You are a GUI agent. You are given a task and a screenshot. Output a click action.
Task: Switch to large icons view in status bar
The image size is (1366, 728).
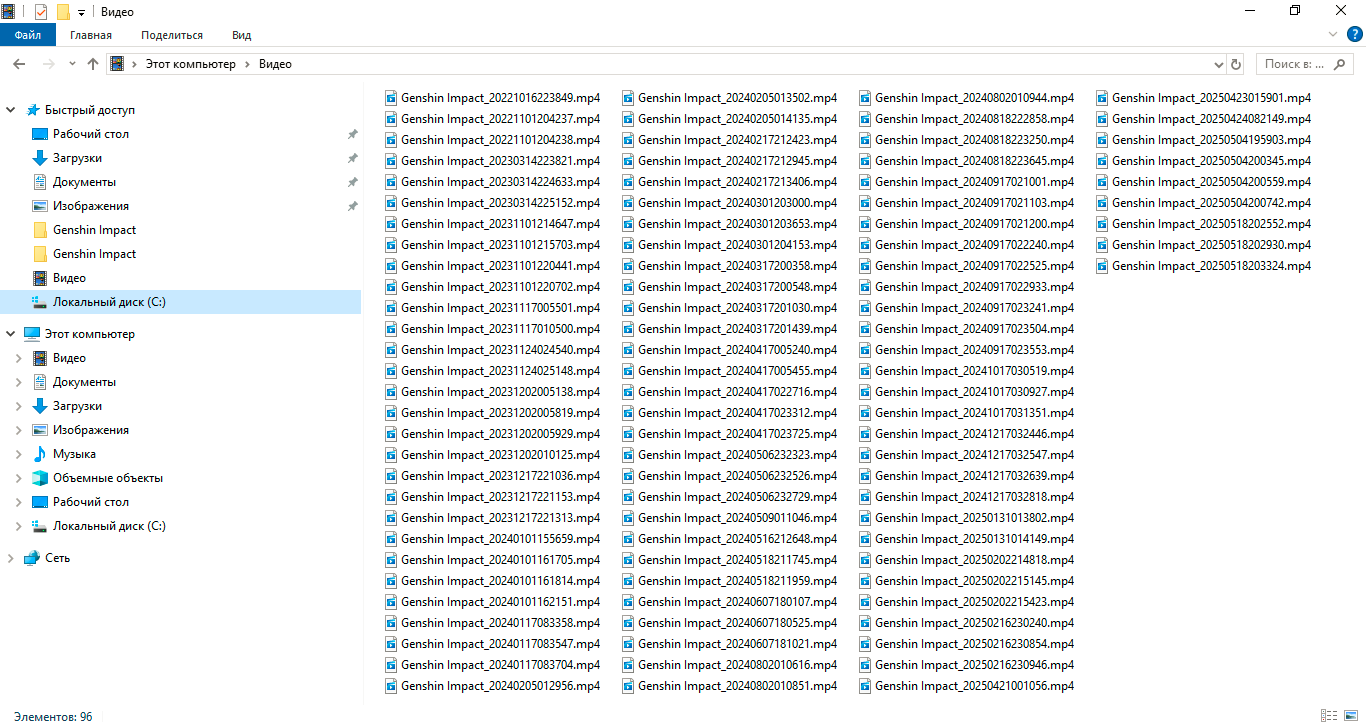click(x=1349, y=716)
